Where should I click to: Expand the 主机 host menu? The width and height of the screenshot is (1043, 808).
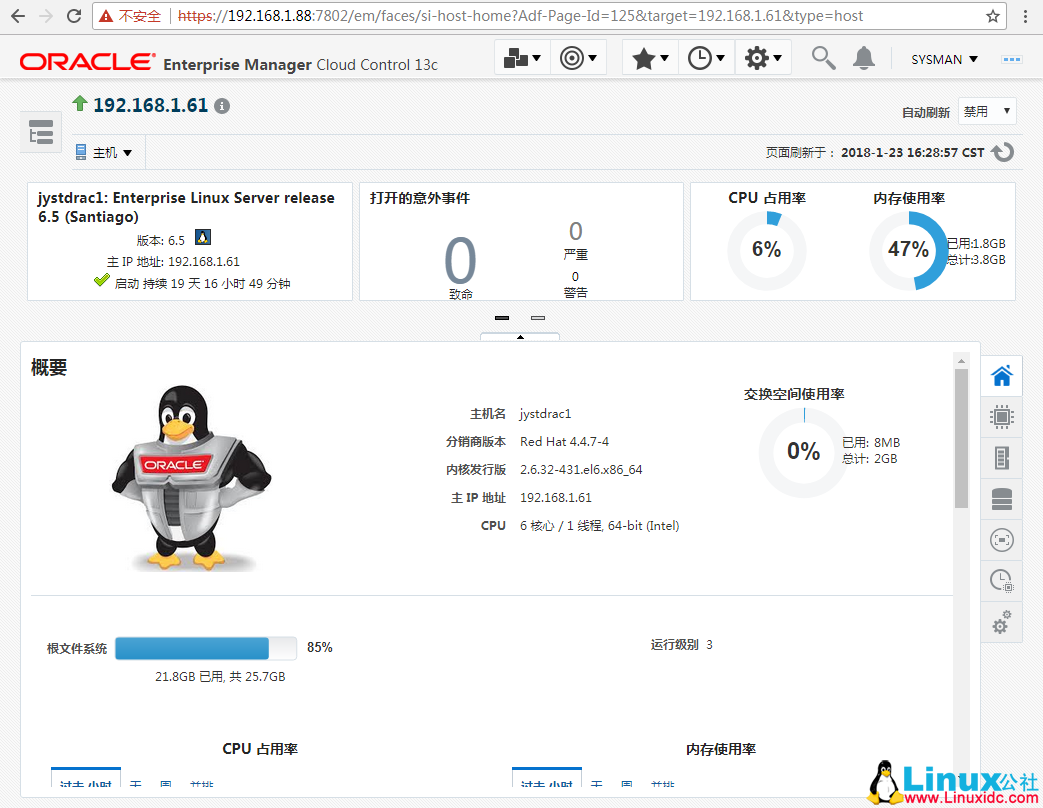tap(104, 152)
